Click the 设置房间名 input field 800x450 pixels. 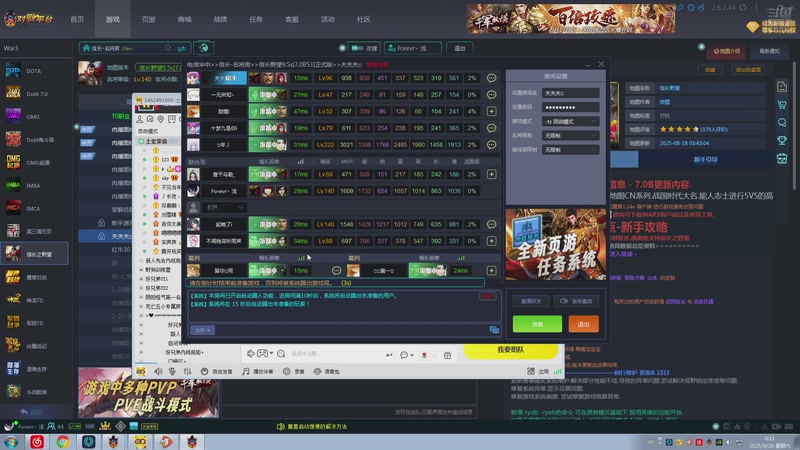(570, 93)
